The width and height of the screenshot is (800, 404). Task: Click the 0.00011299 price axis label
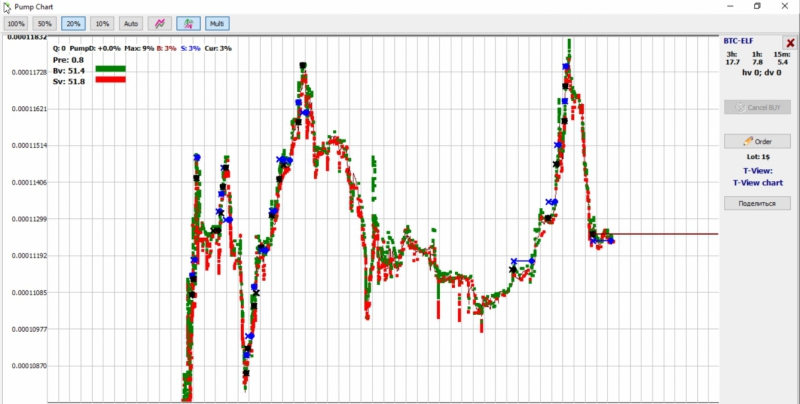pyautogui.click(x=29, y=219)
